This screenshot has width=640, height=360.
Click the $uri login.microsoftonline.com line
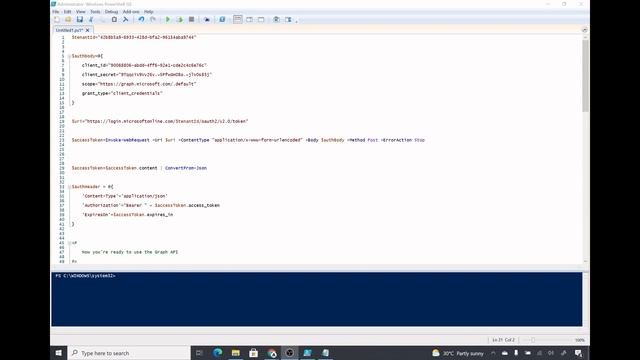click(x=160, y=121)
